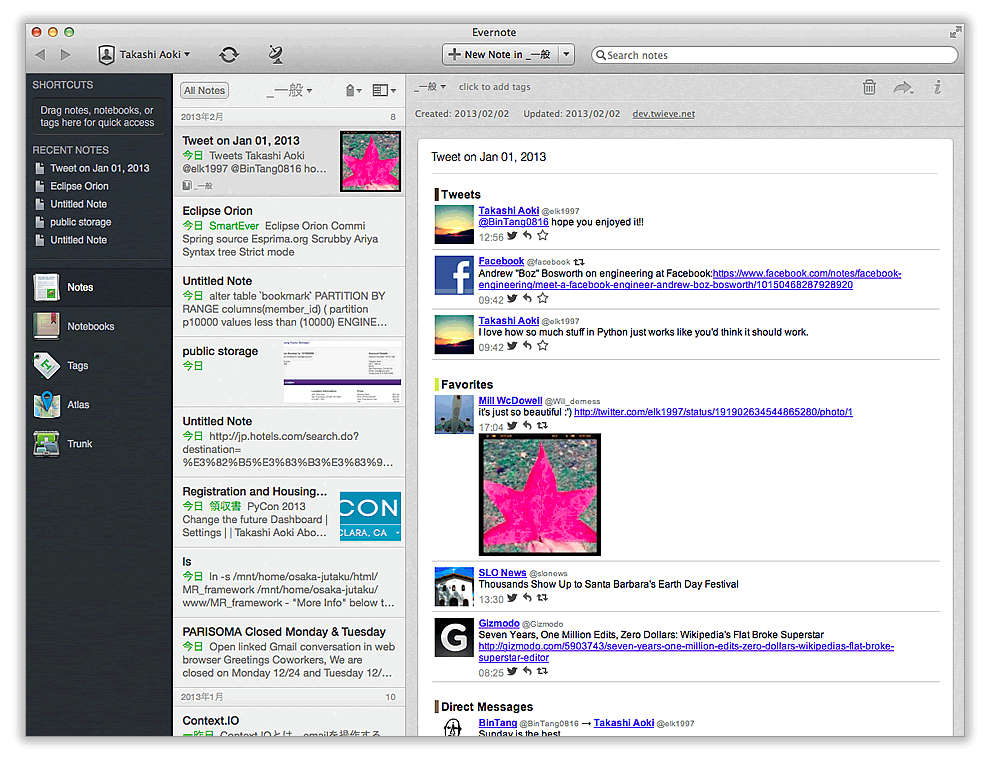Open the BinTang link in Direct Messages
Viewport: 988px width, 770px height.
(x=498, y=723)
